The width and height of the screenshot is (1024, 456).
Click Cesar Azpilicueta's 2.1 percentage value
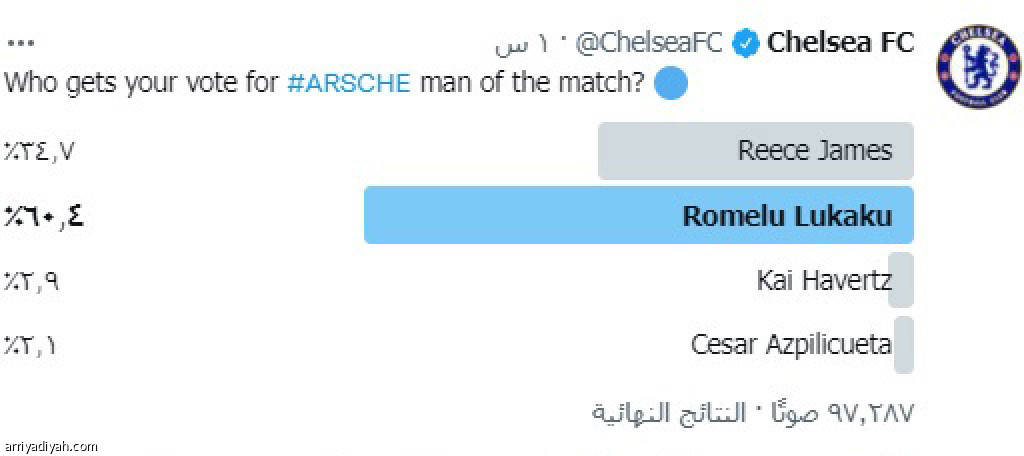[29, 345]
